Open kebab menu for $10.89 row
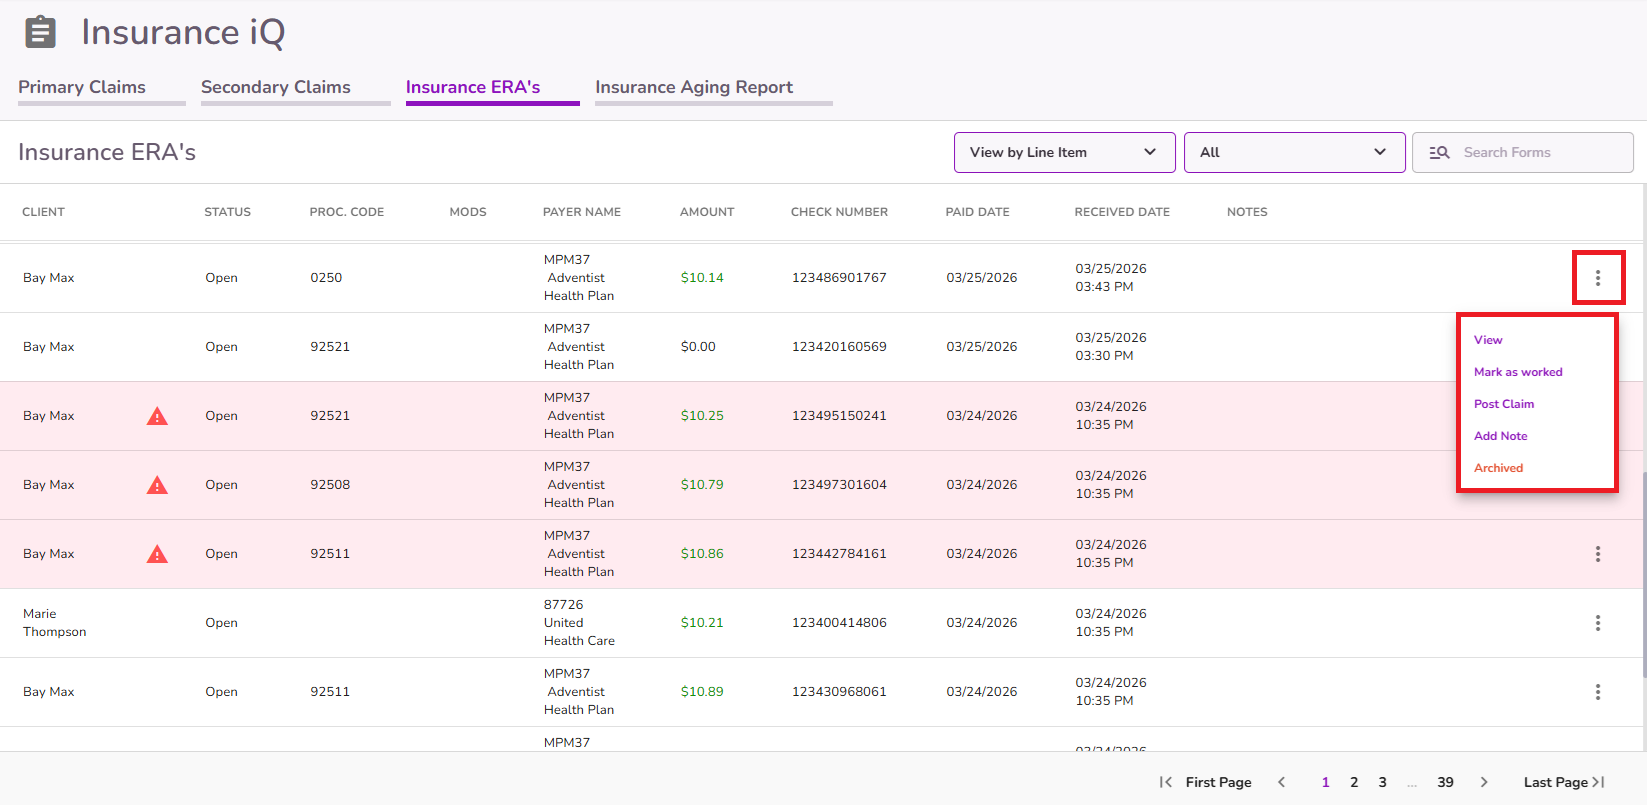Screen dimensions: 1647x805 click(1598, 692)
